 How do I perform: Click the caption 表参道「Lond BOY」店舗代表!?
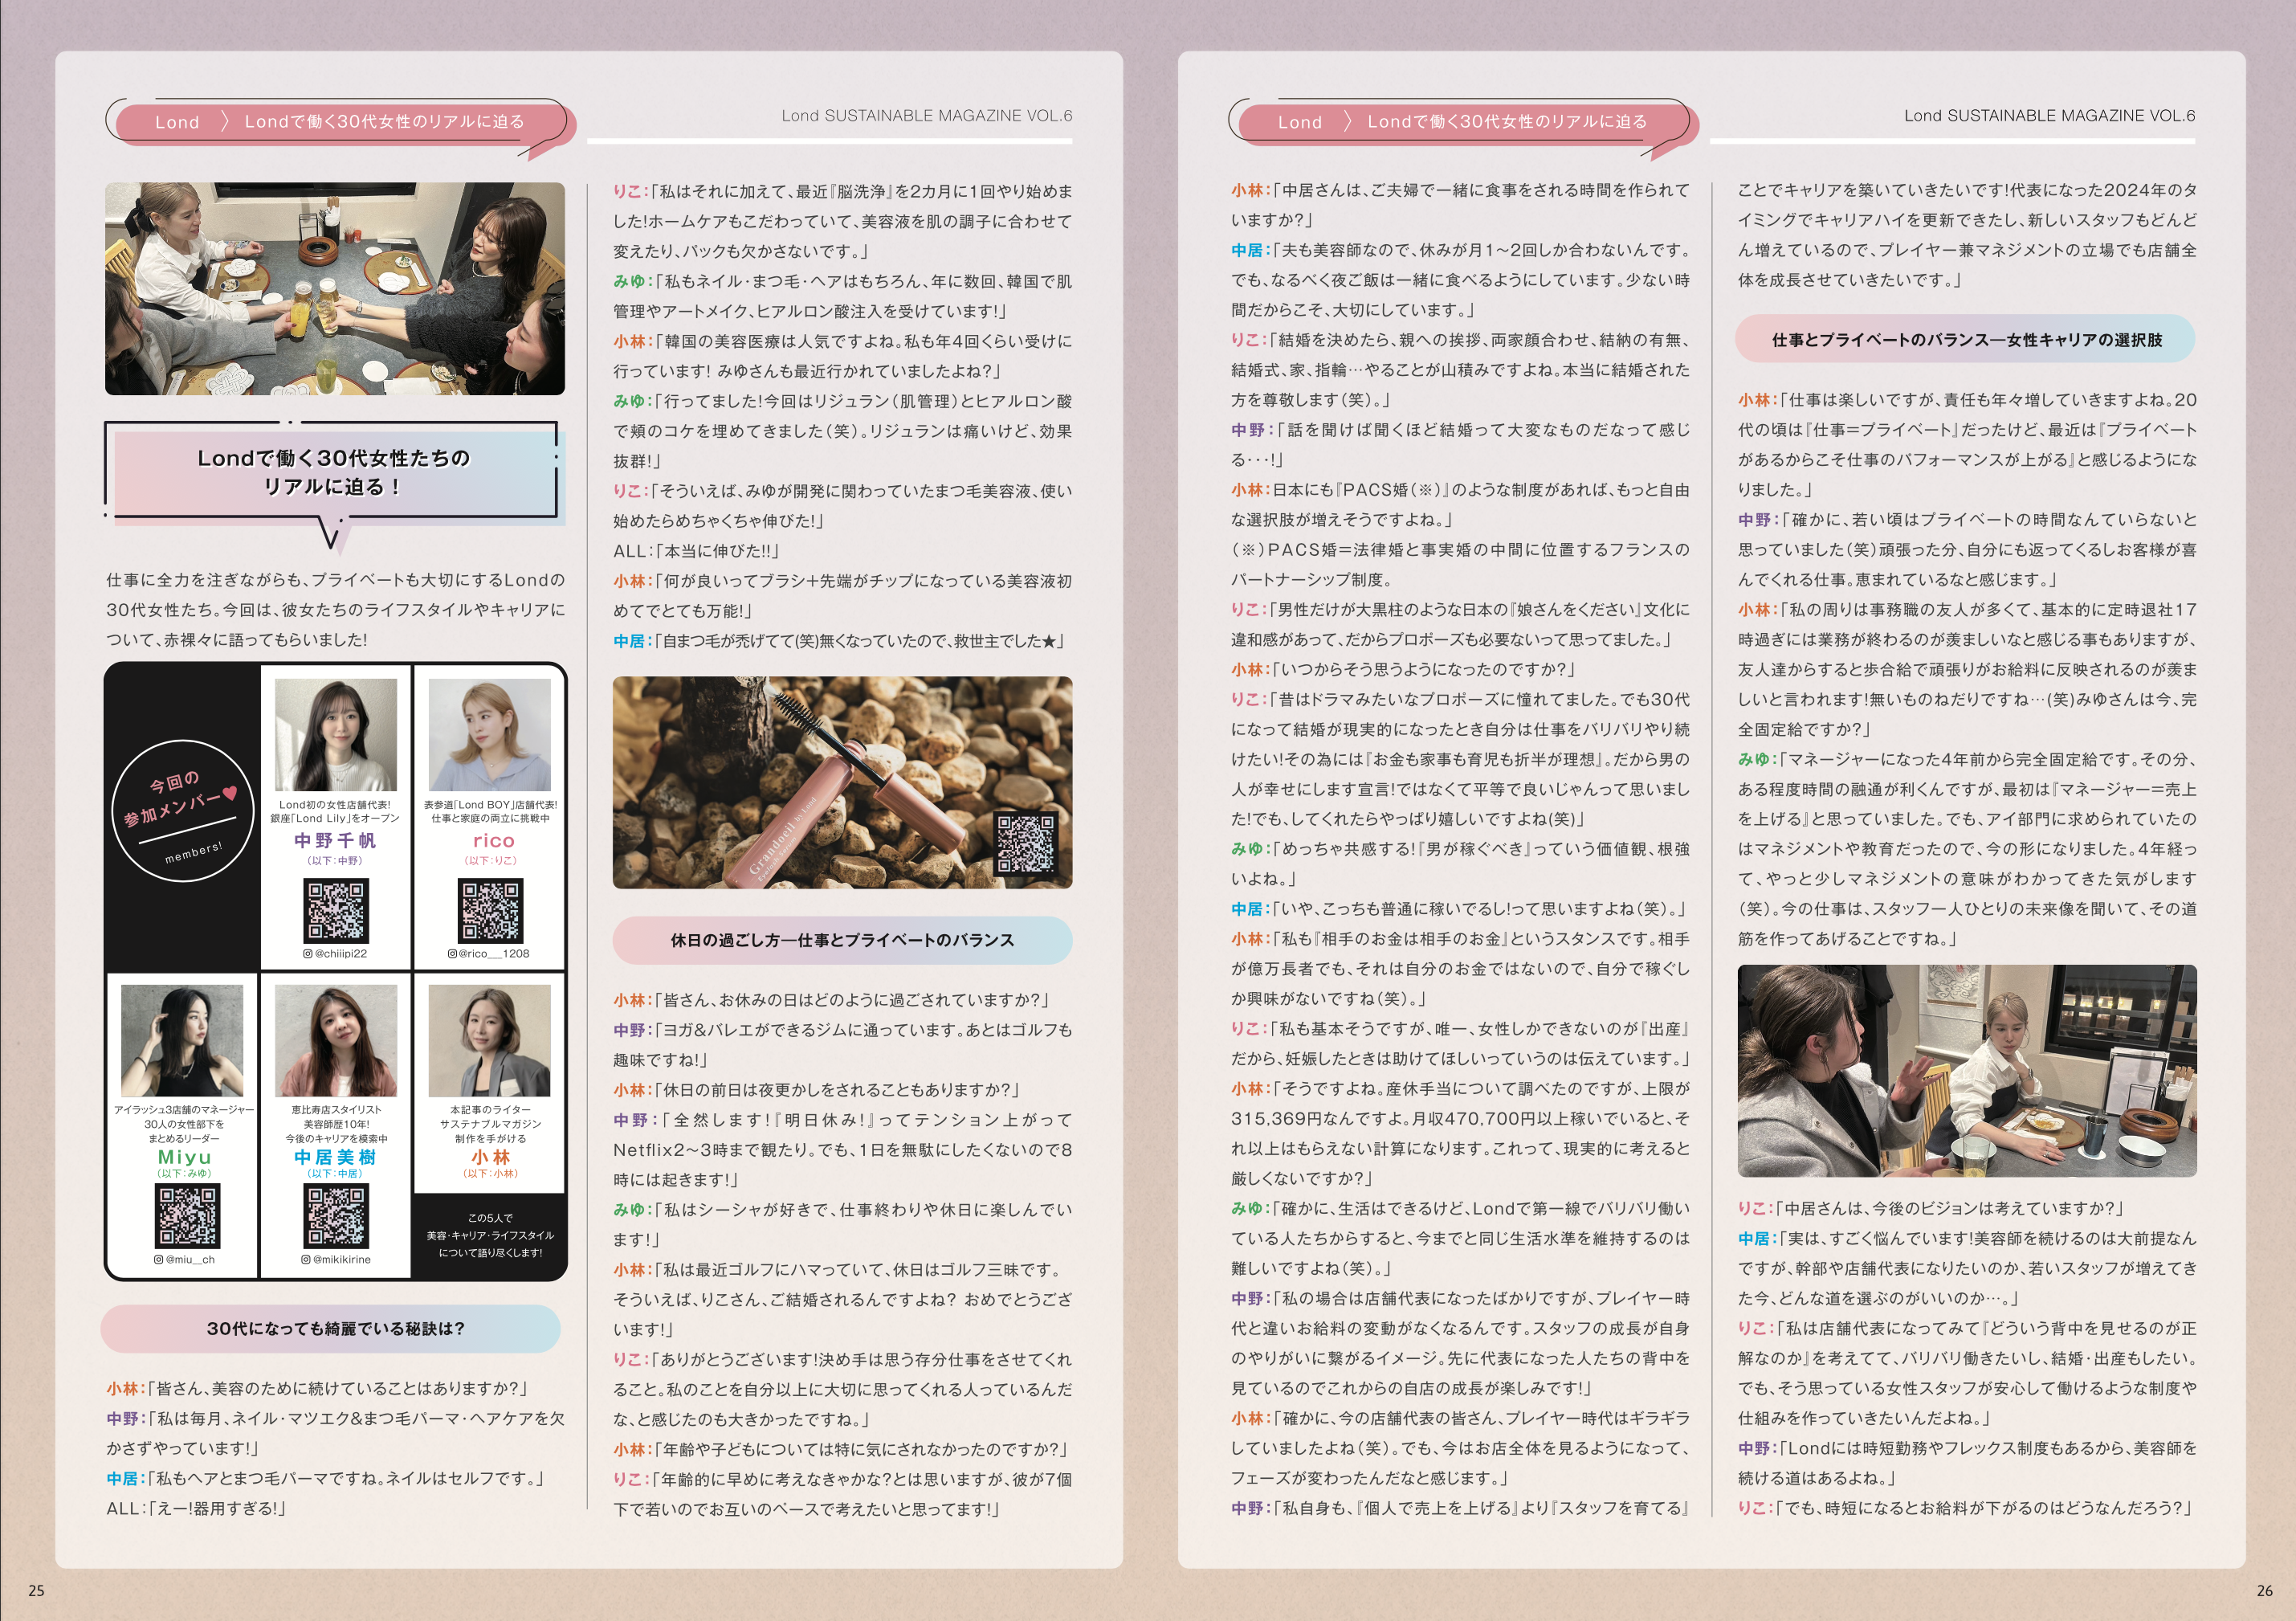tap(490, 804)
